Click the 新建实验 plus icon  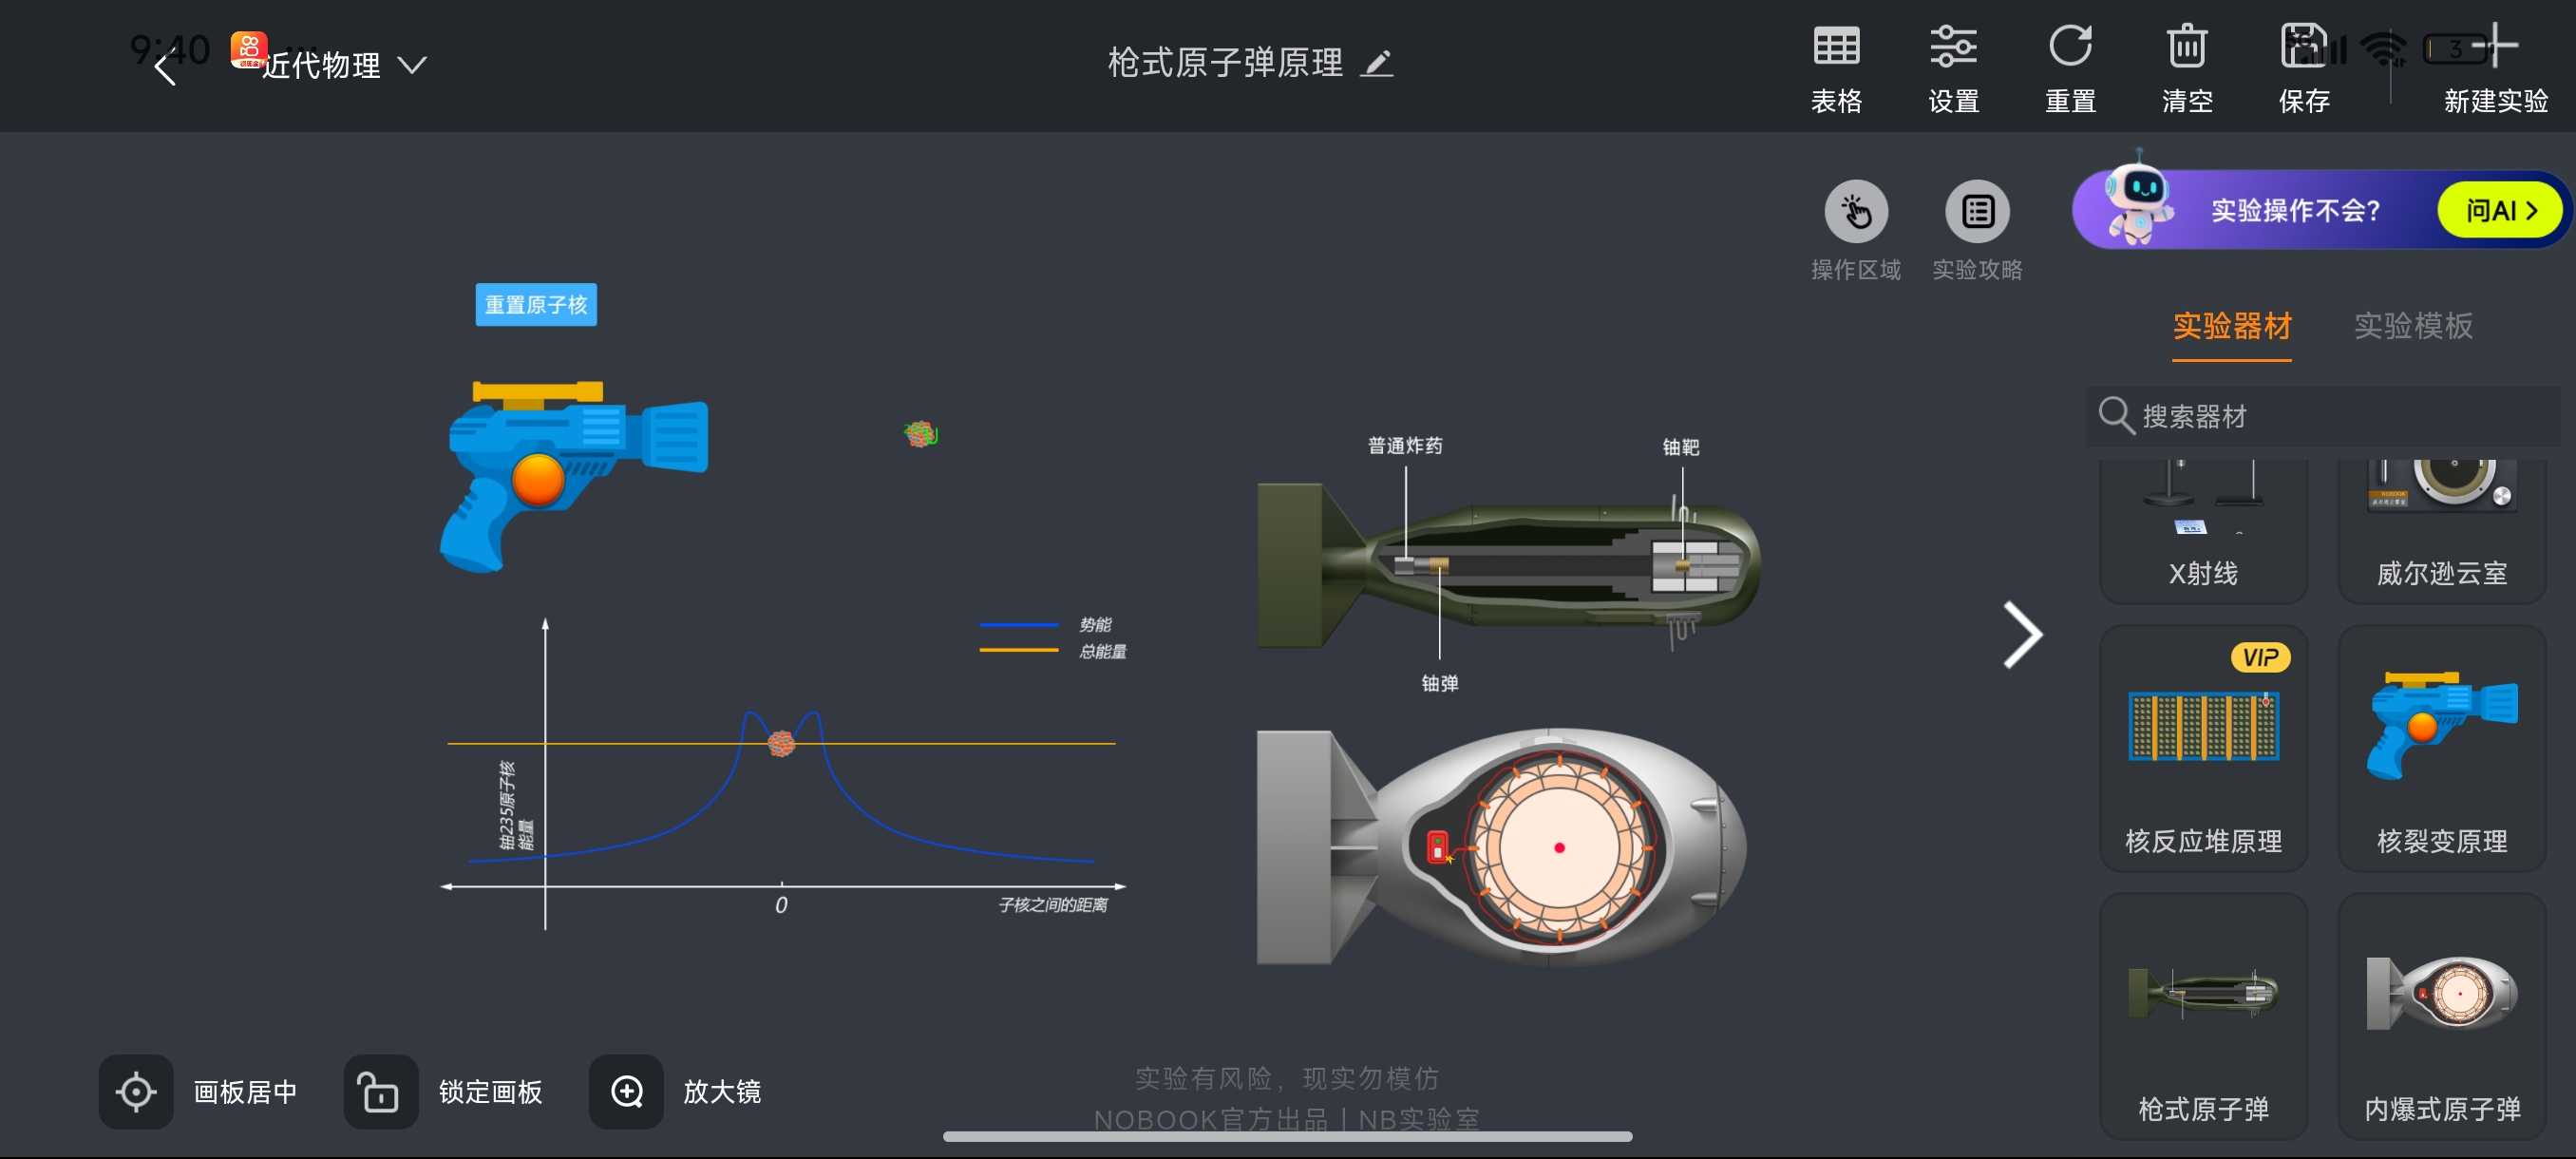[2496, 47]
